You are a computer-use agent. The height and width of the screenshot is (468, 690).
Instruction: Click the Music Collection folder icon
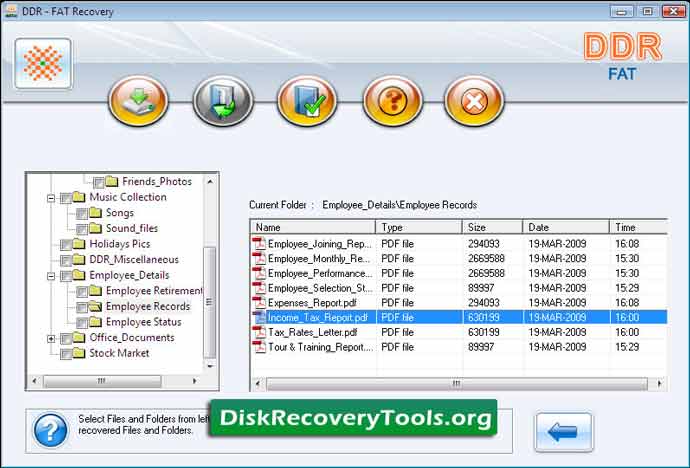[79, 197]
